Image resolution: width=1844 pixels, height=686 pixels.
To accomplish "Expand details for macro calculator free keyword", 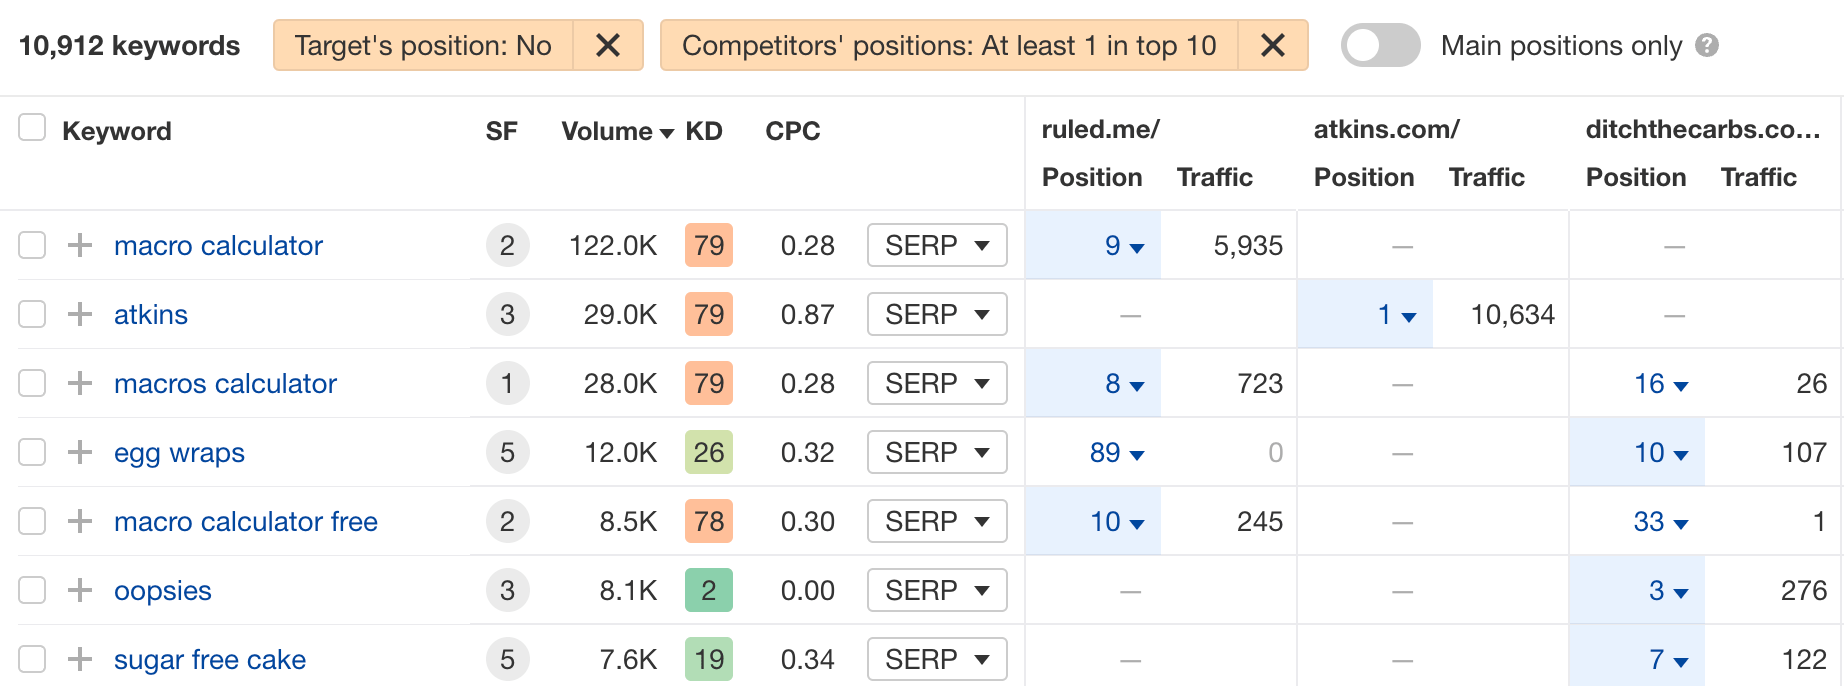I will point(78,521).
